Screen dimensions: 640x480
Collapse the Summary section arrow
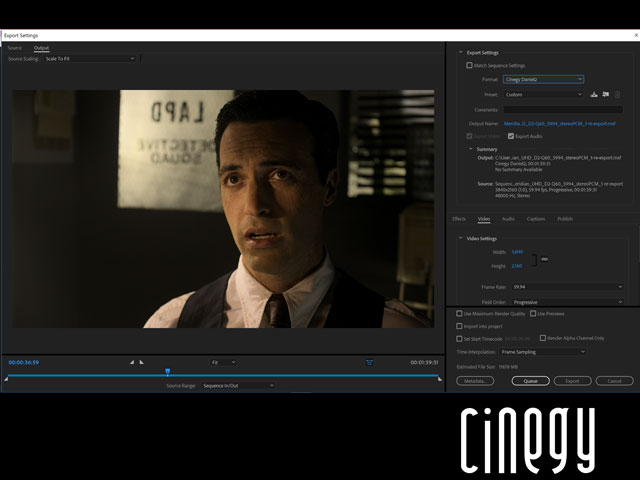471,149
